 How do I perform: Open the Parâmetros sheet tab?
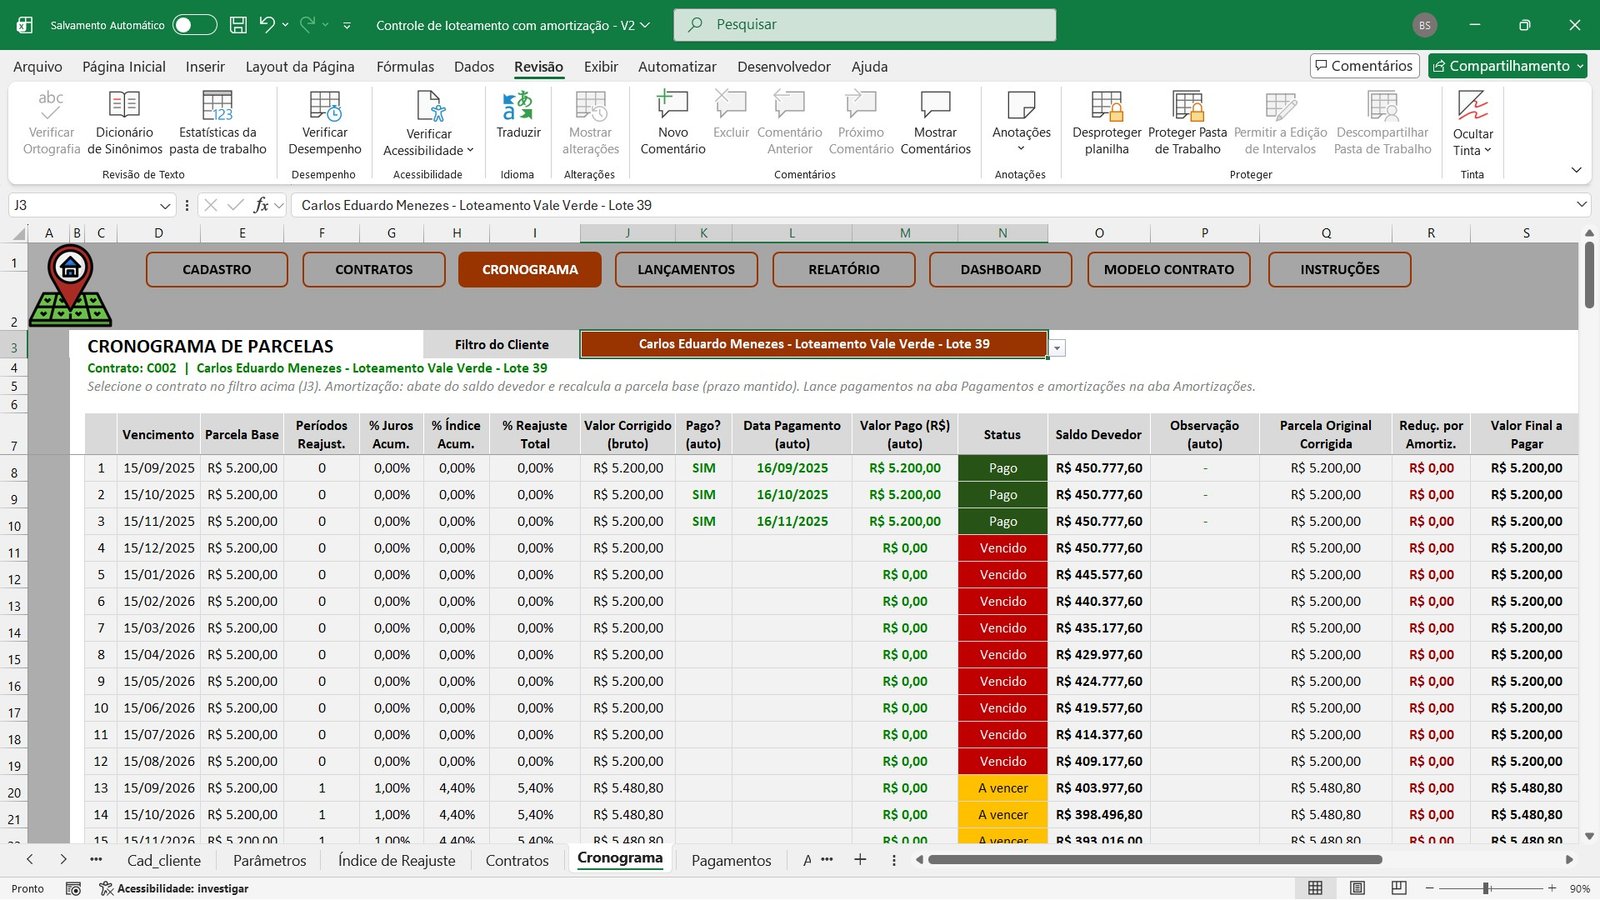pyautogui.click(x=270, y=860)
